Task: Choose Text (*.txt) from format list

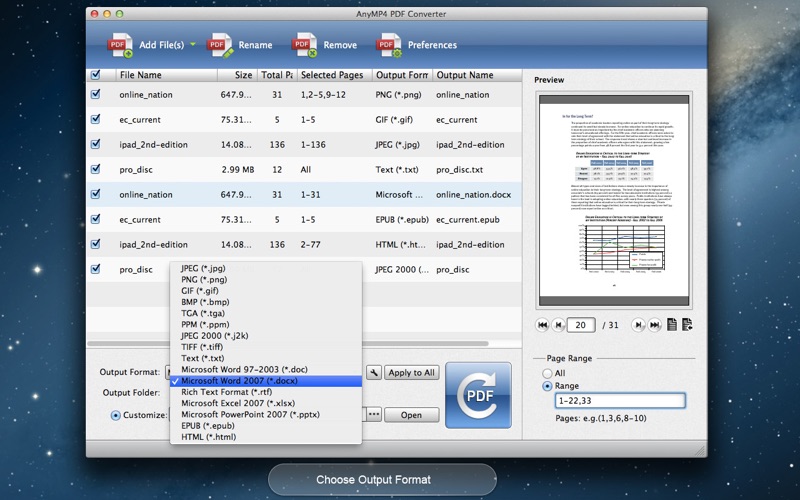Action: point(266,358)
